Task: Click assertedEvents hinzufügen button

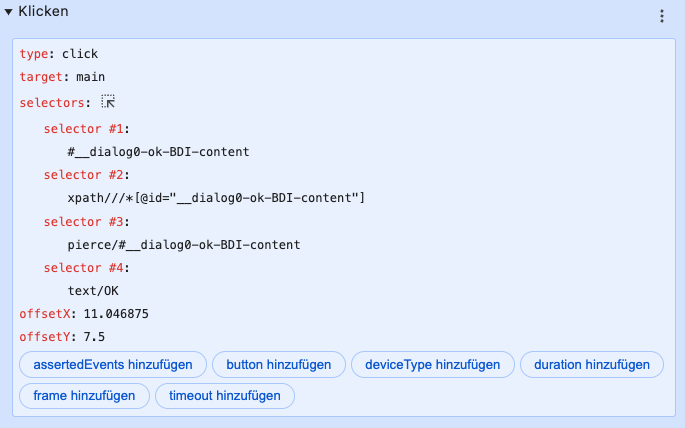Action: coord(113,365)
